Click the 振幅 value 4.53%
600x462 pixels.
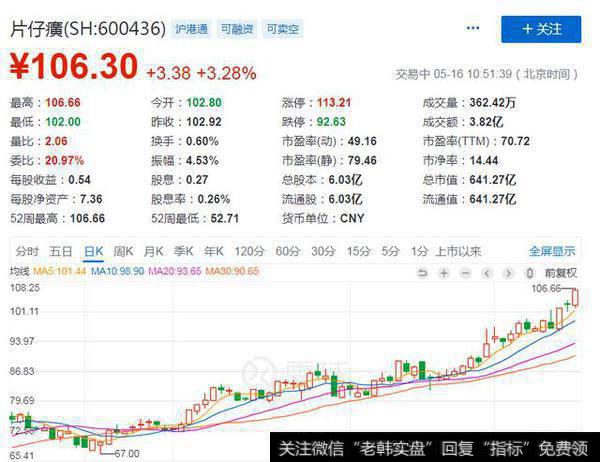pos(202,160)
